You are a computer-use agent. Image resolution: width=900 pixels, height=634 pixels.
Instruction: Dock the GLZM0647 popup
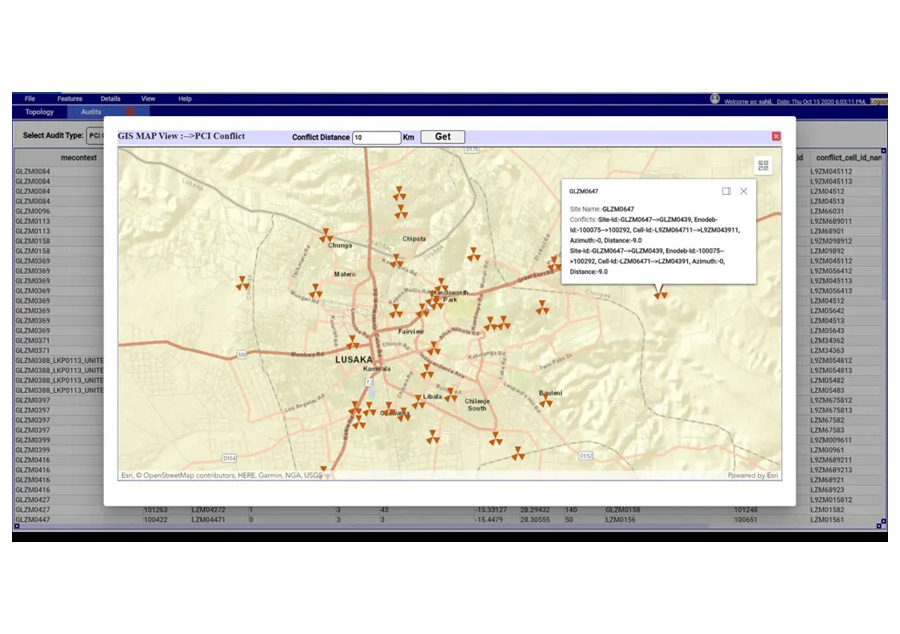pyautogui.click(x=726, y=191)
